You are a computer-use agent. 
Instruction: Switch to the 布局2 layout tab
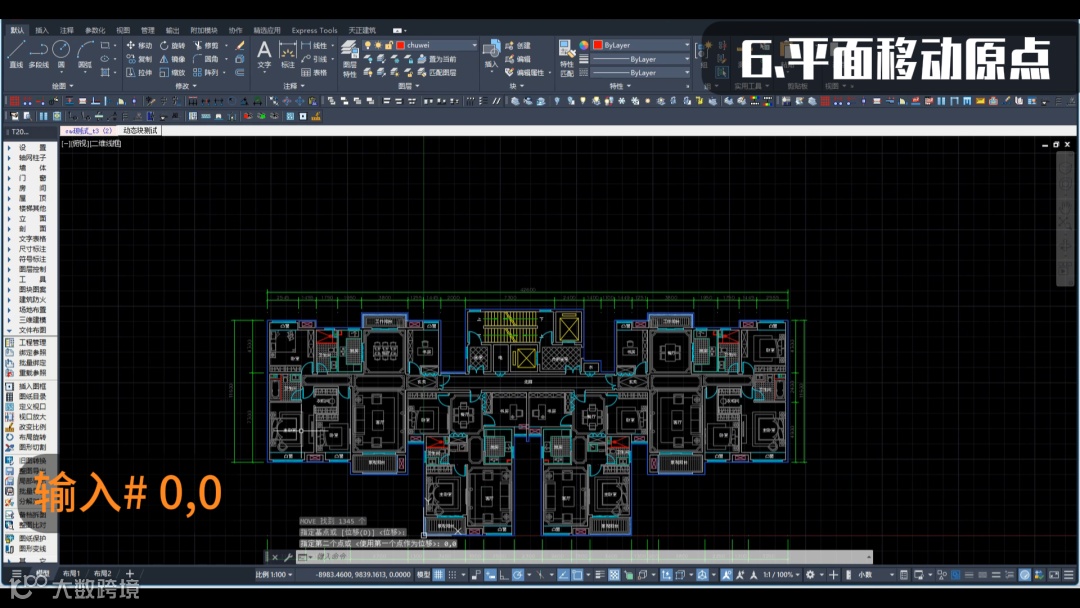[103, 574]
